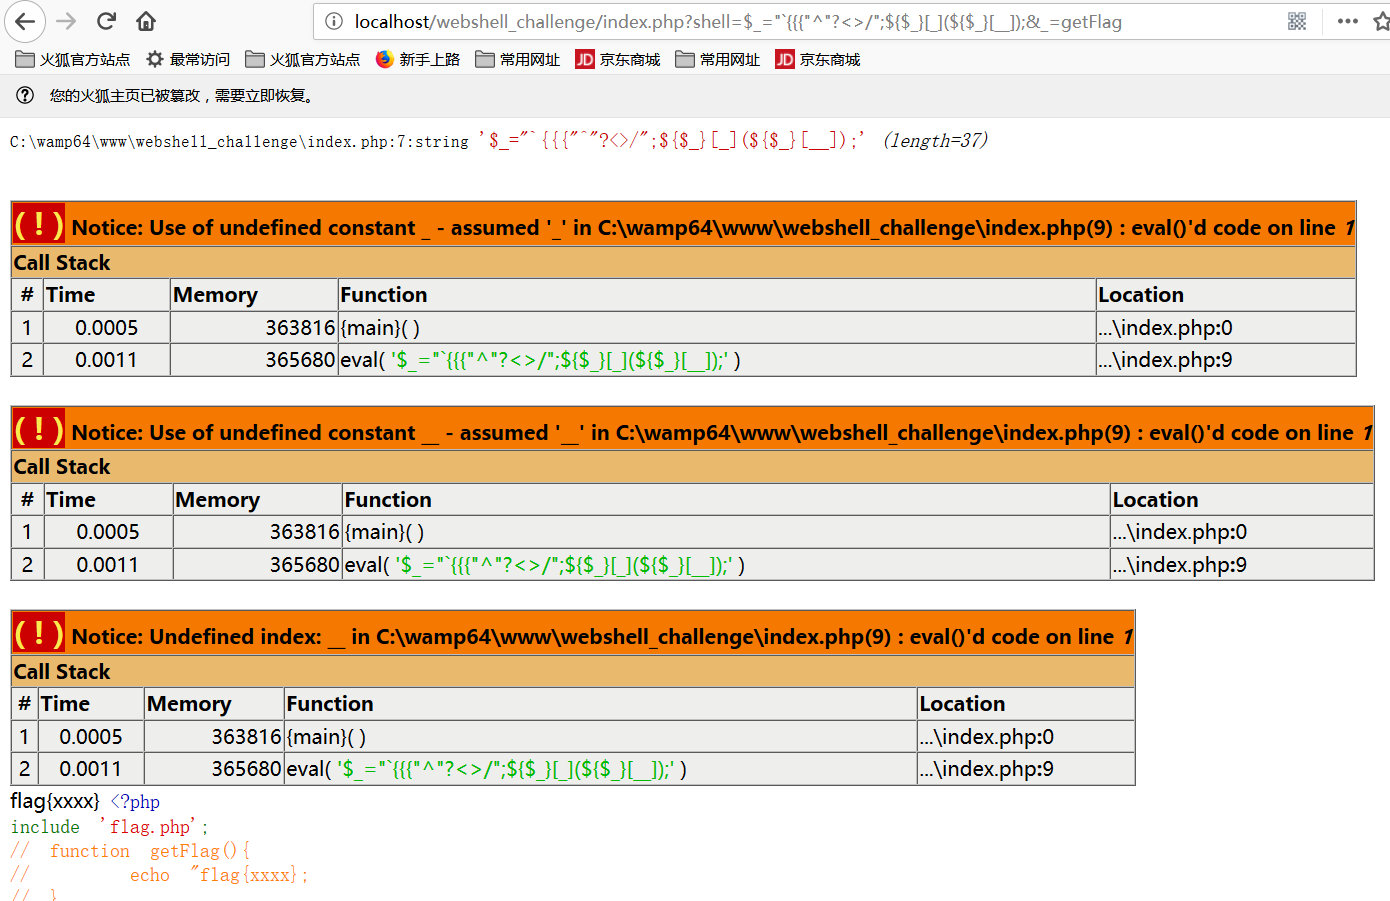Click ...\index.php:9 in third table
This screenshot has width=1390, height=901.
pyautogui.click(x=986, y=769)
